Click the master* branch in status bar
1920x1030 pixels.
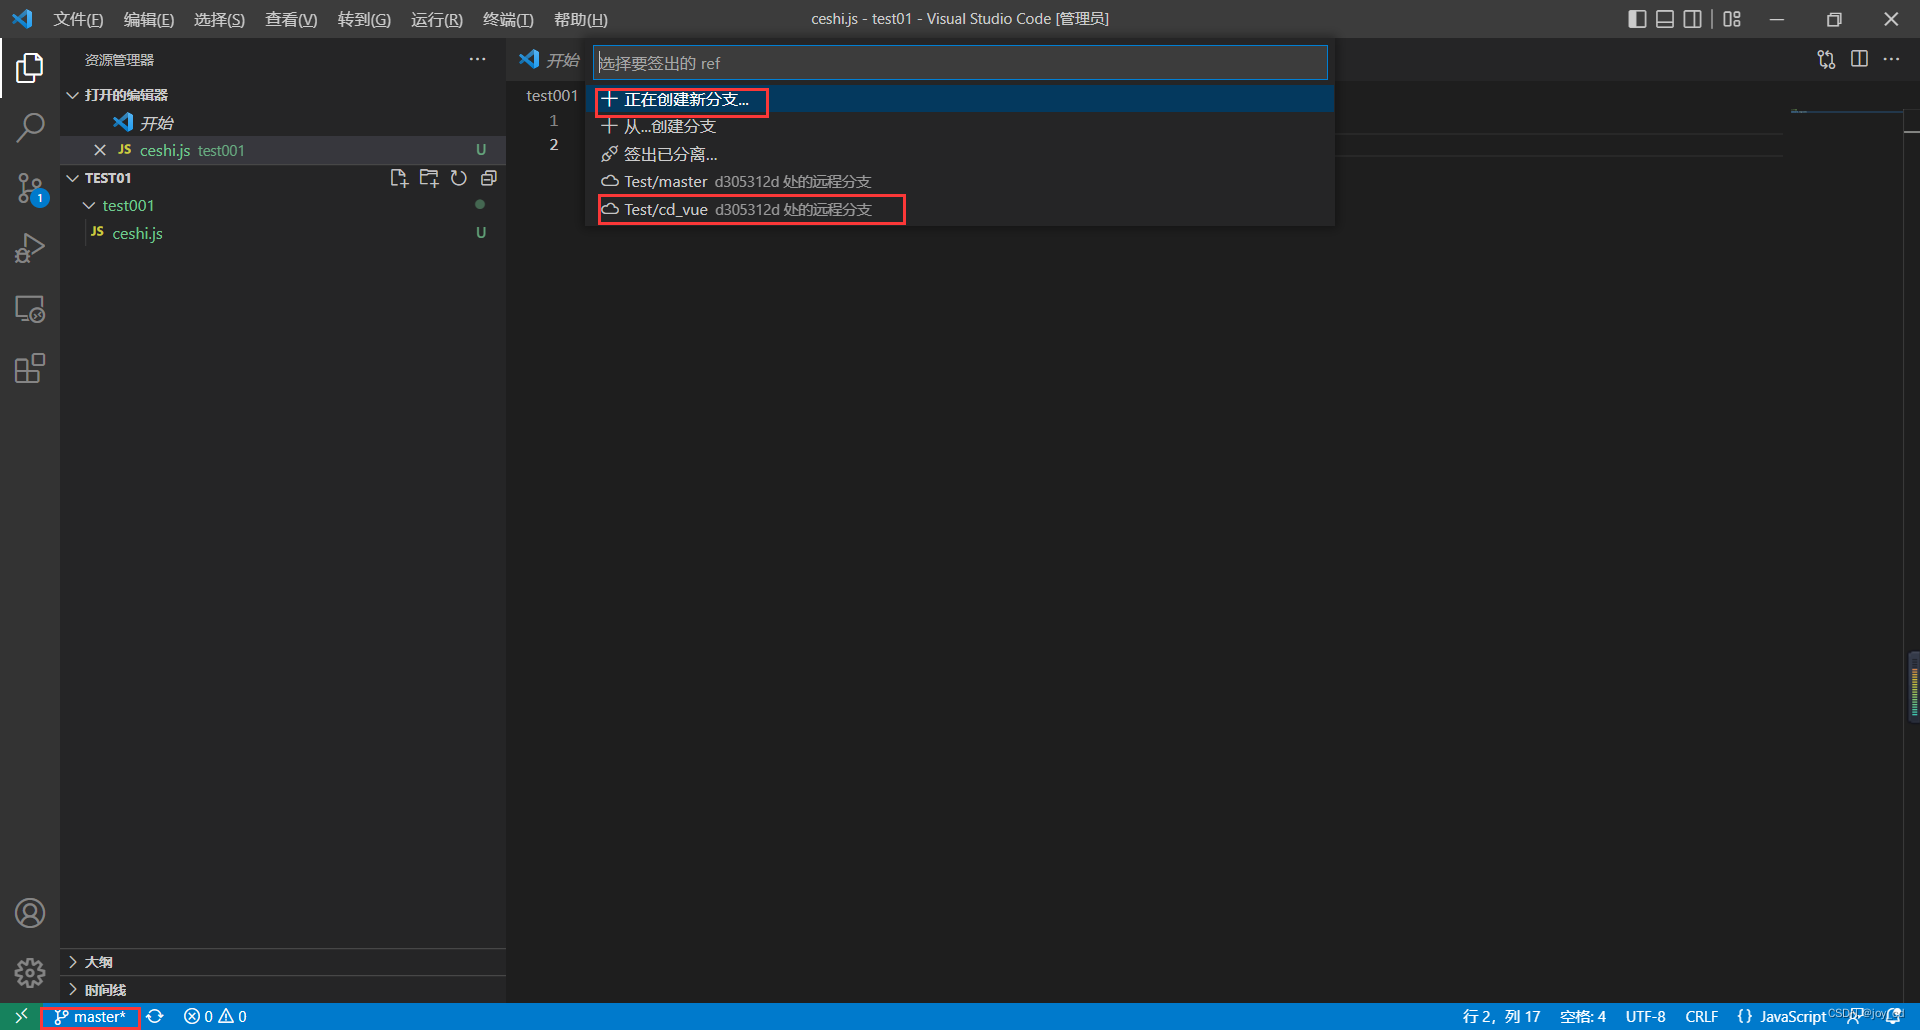click(x=90, y=1016)
